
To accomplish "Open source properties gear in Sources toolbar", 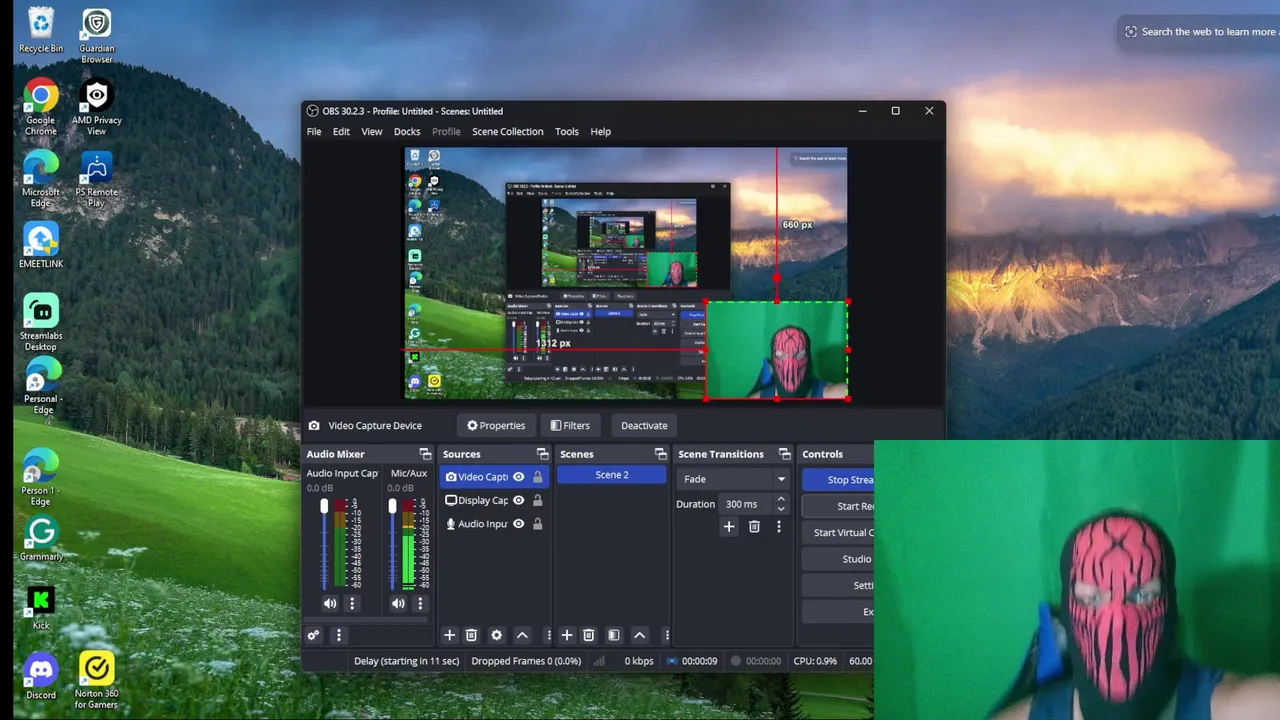I will coord(496,635).
